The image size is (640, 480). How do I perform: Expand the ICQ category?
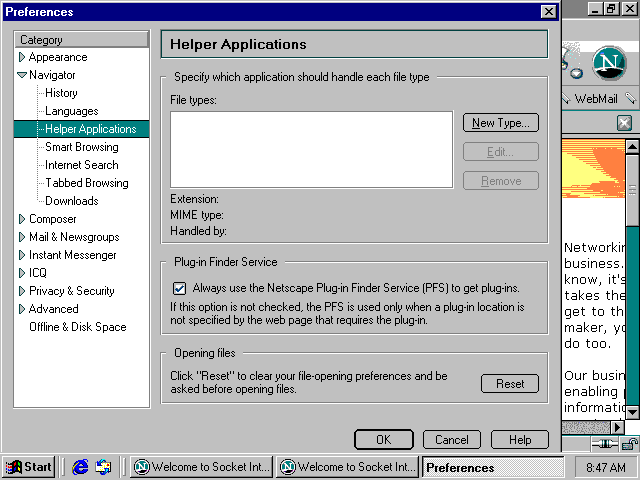[x=22, y=273]
